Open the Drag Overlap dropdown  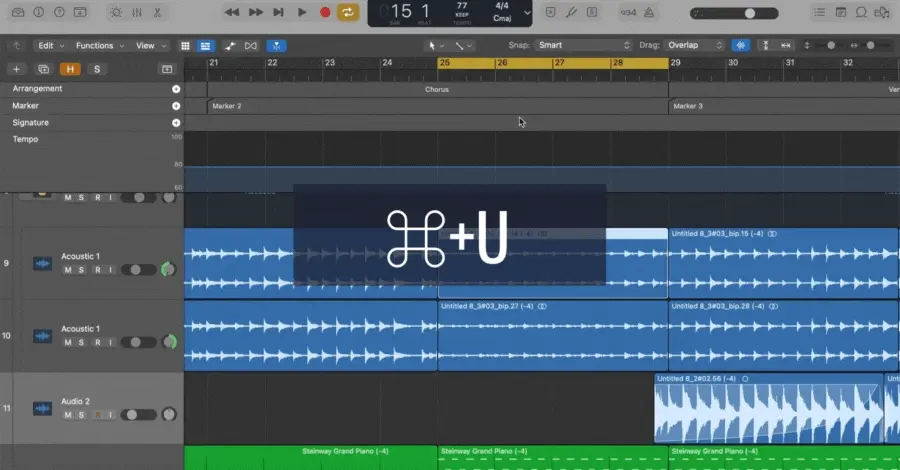pos(694,45)
